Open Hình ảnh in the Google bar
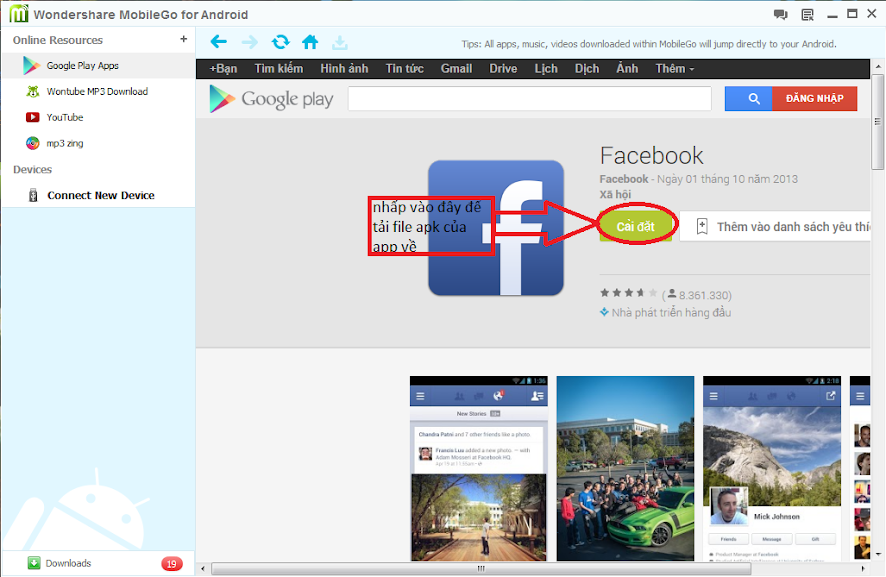Viewport: 886px width, 577px height. (344, 69)
